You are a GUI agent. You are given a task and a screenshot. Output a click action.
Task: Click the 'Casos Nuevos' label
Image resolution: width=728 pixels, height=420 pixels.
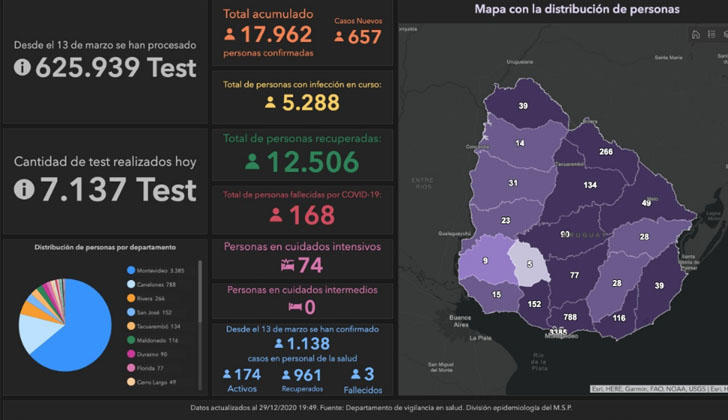tap(358, 21)
